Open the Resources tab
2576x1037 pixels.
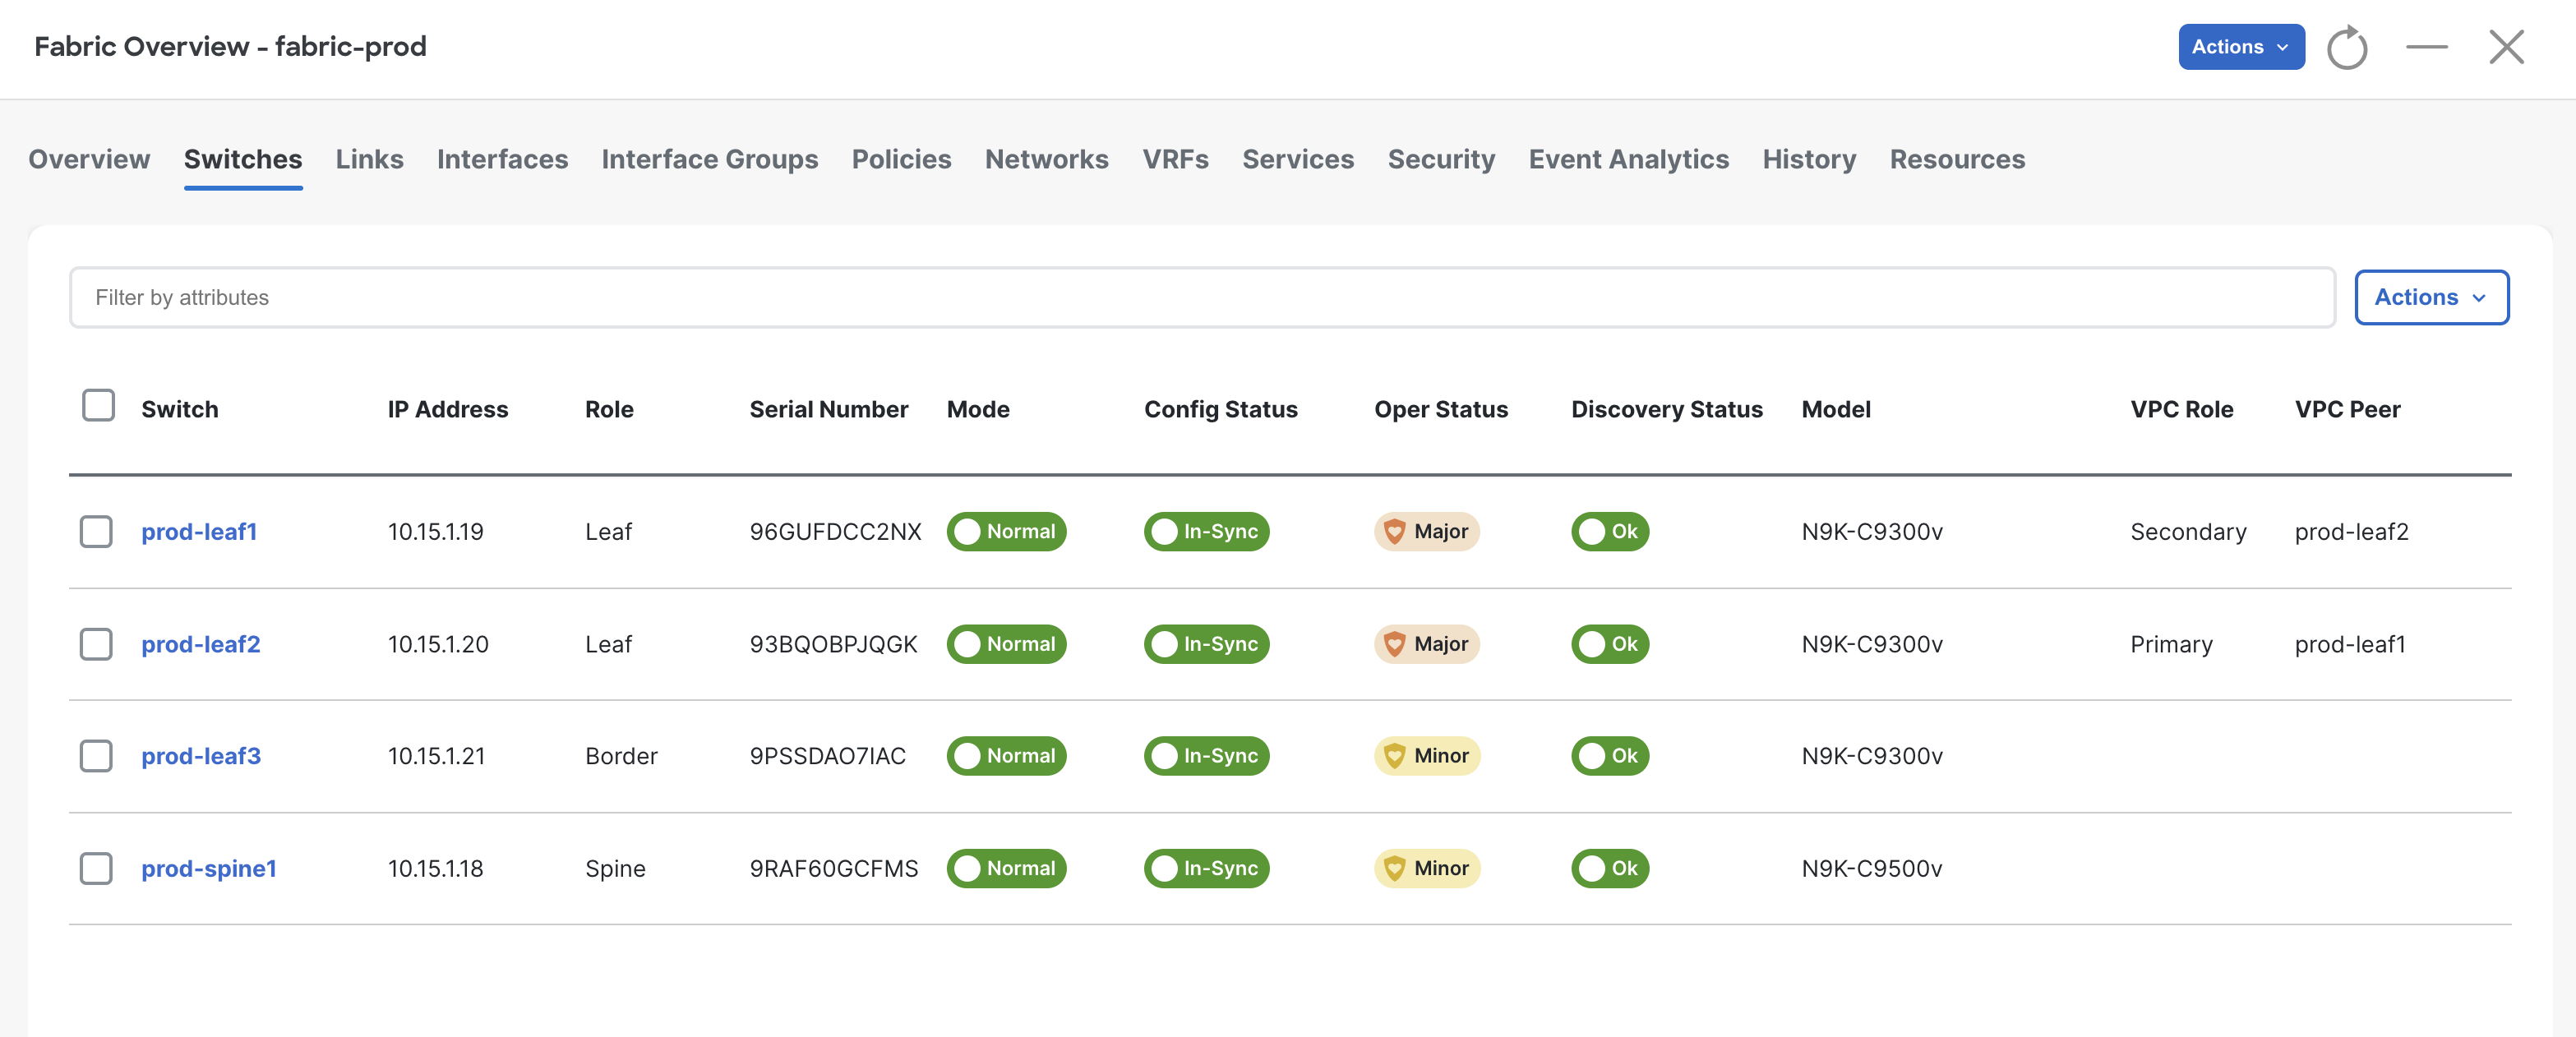pos(1956,159)
